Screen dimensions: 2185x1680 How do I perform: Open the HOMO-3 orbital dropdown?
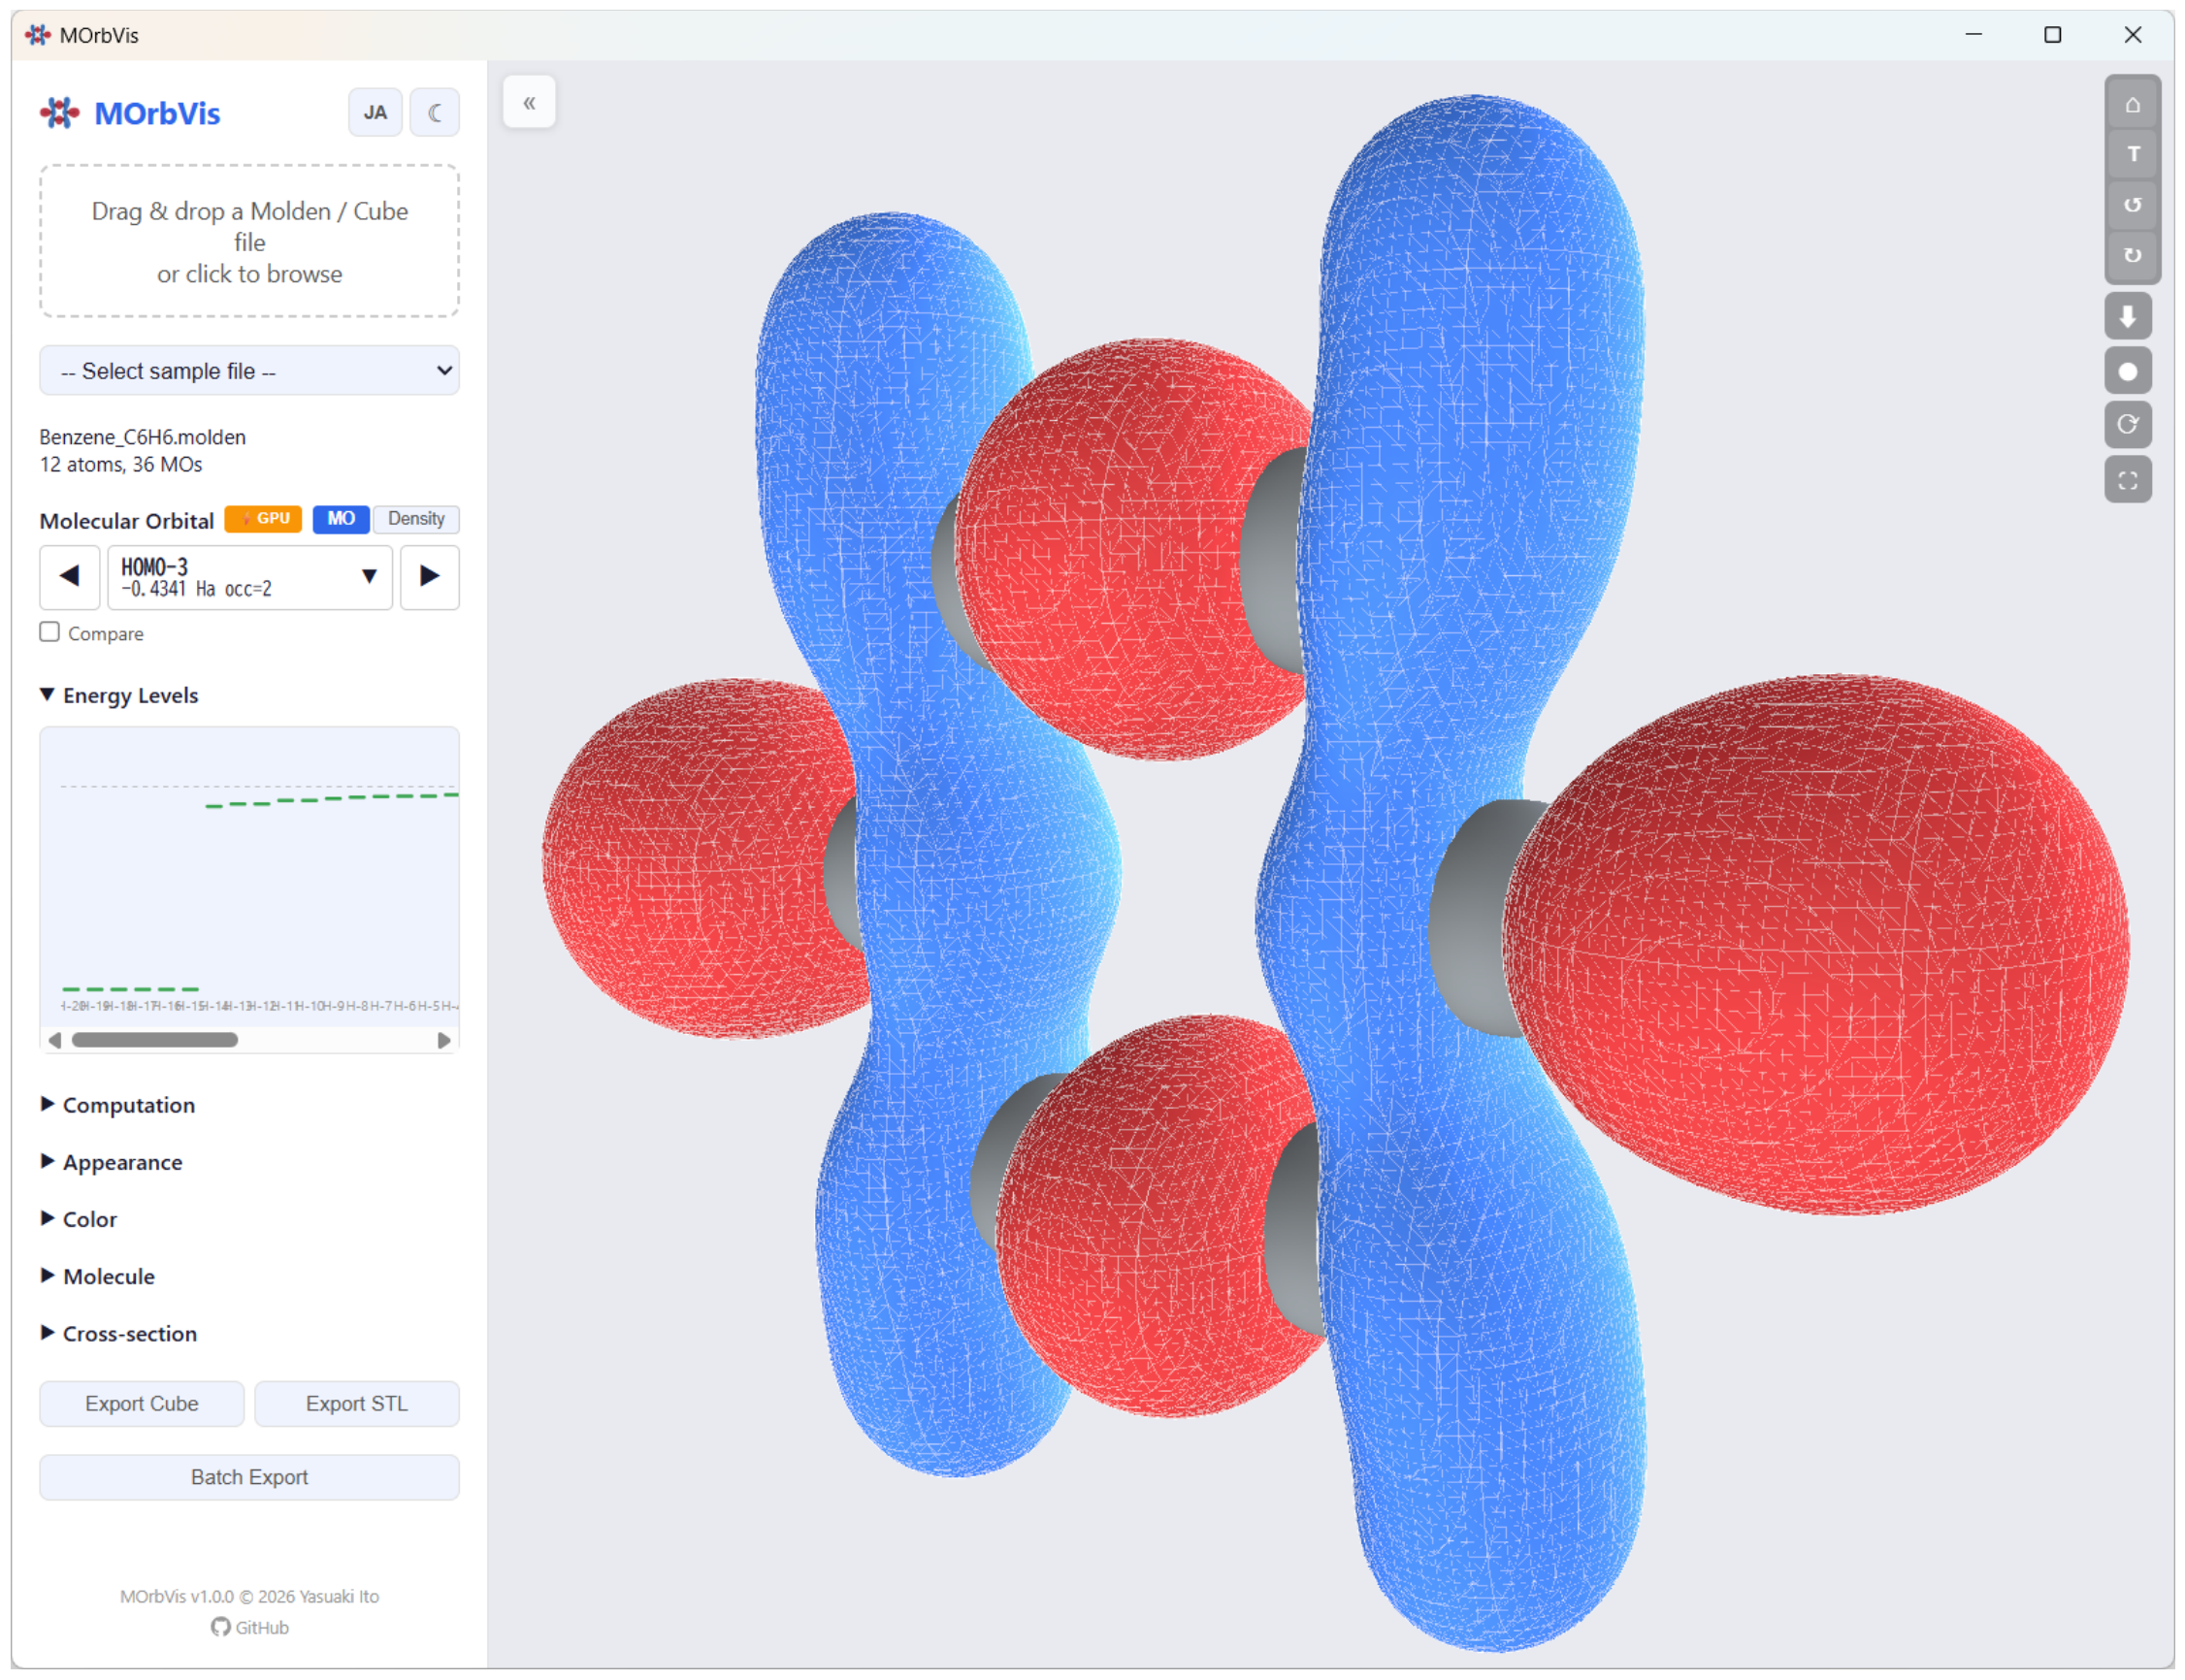pos(250,577)
